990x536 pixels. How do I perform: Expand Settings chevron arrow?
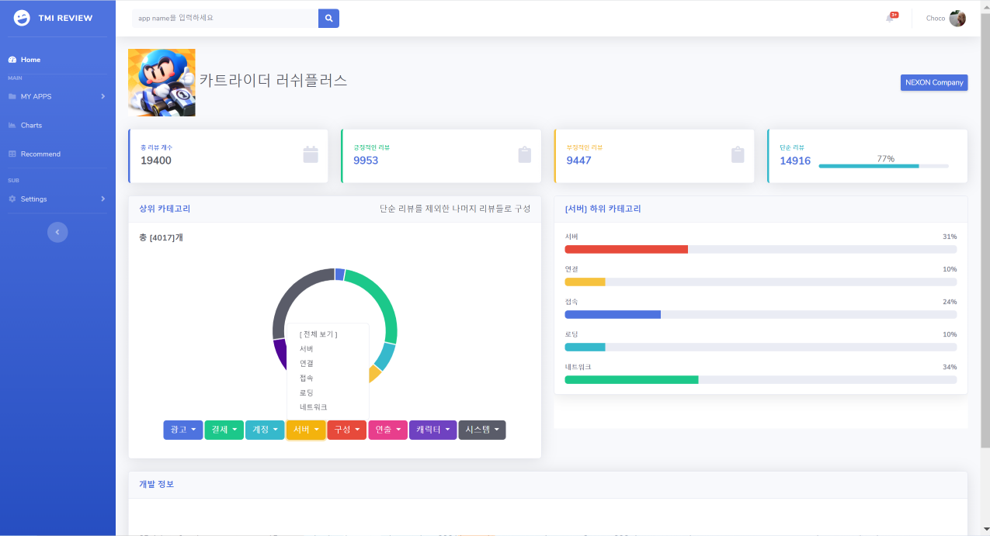[103, 199]
